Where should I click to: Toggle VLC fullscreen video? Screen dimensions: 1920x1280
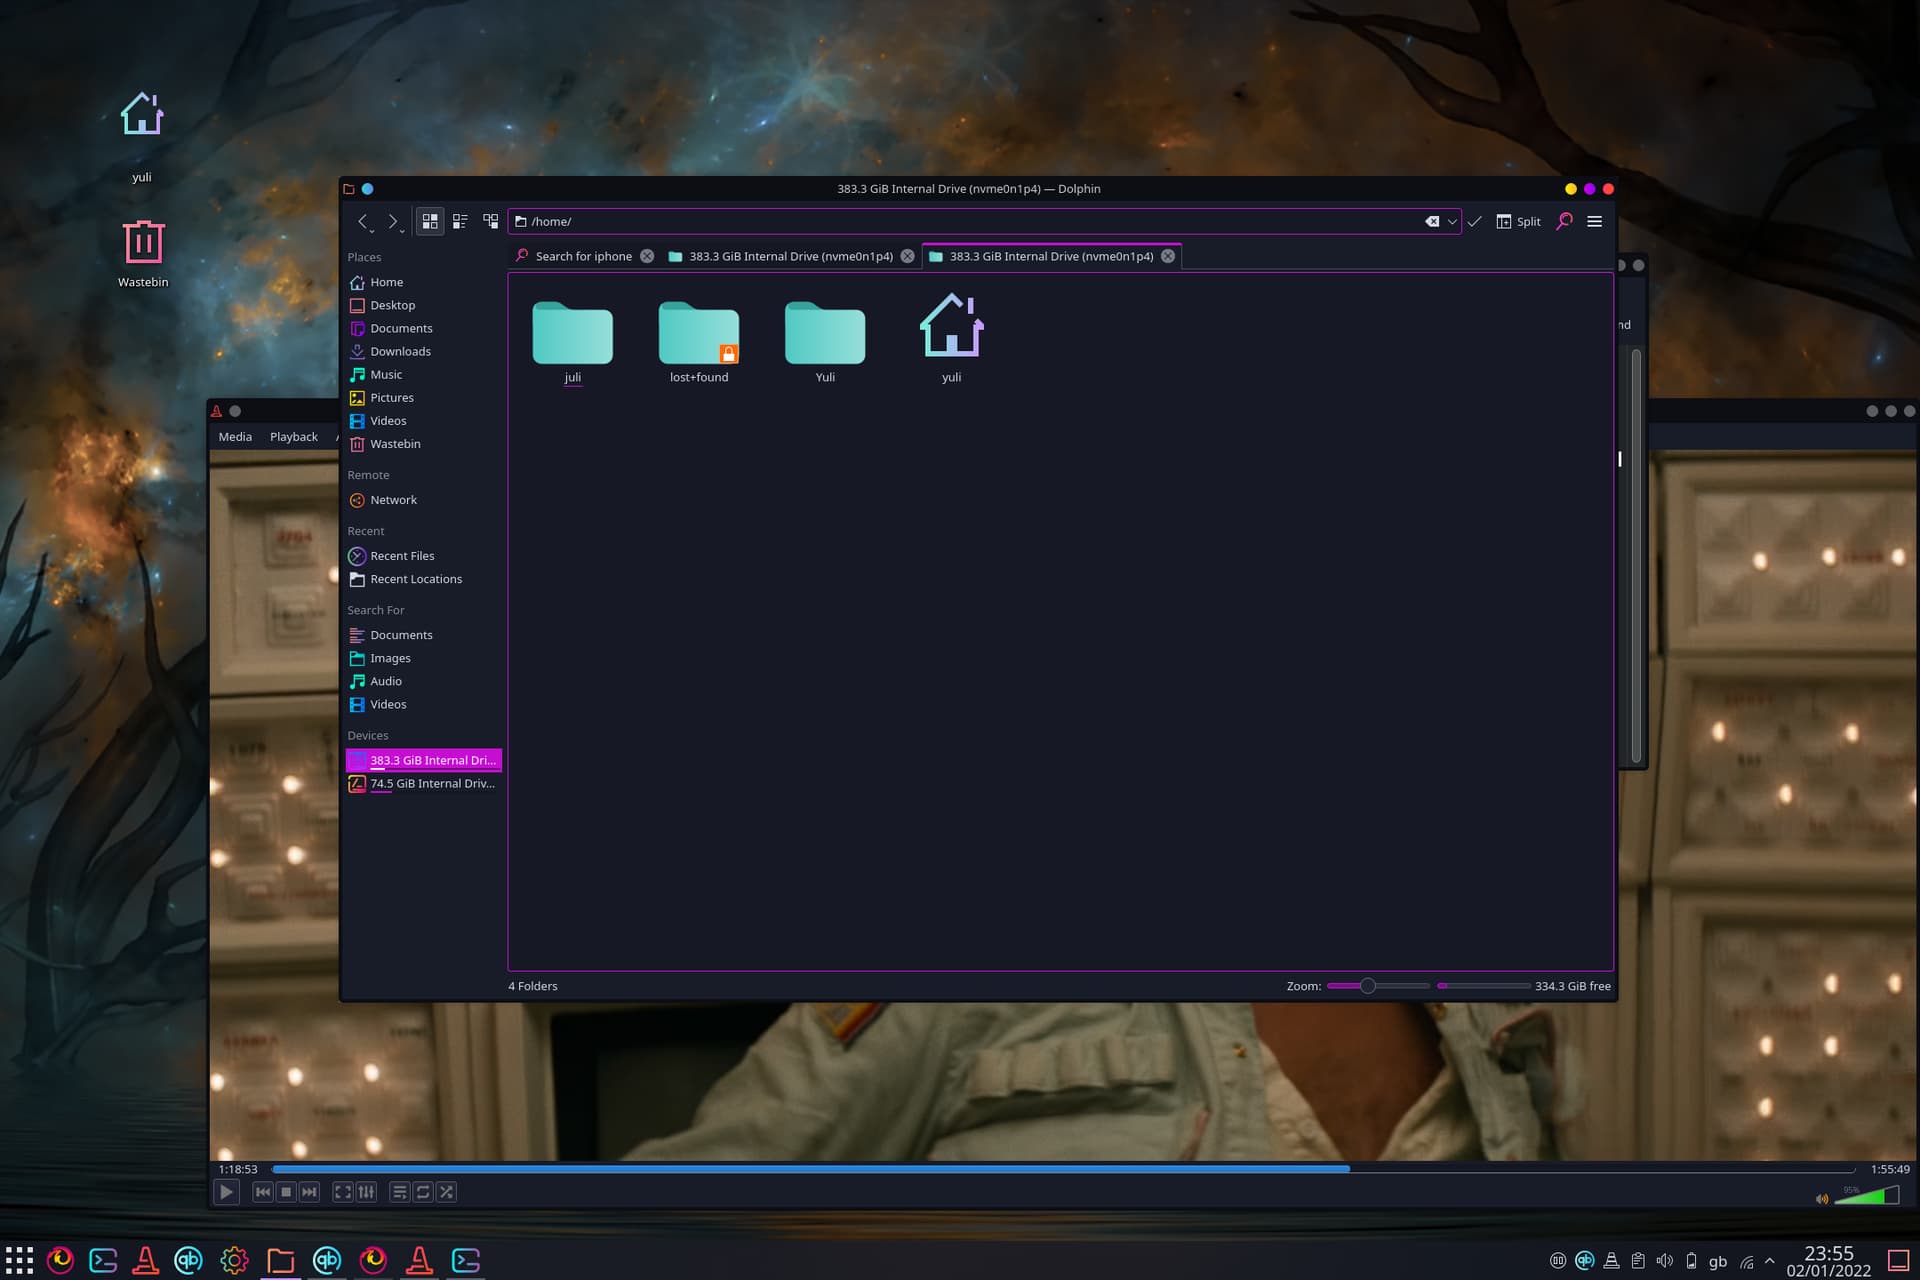342,1192
